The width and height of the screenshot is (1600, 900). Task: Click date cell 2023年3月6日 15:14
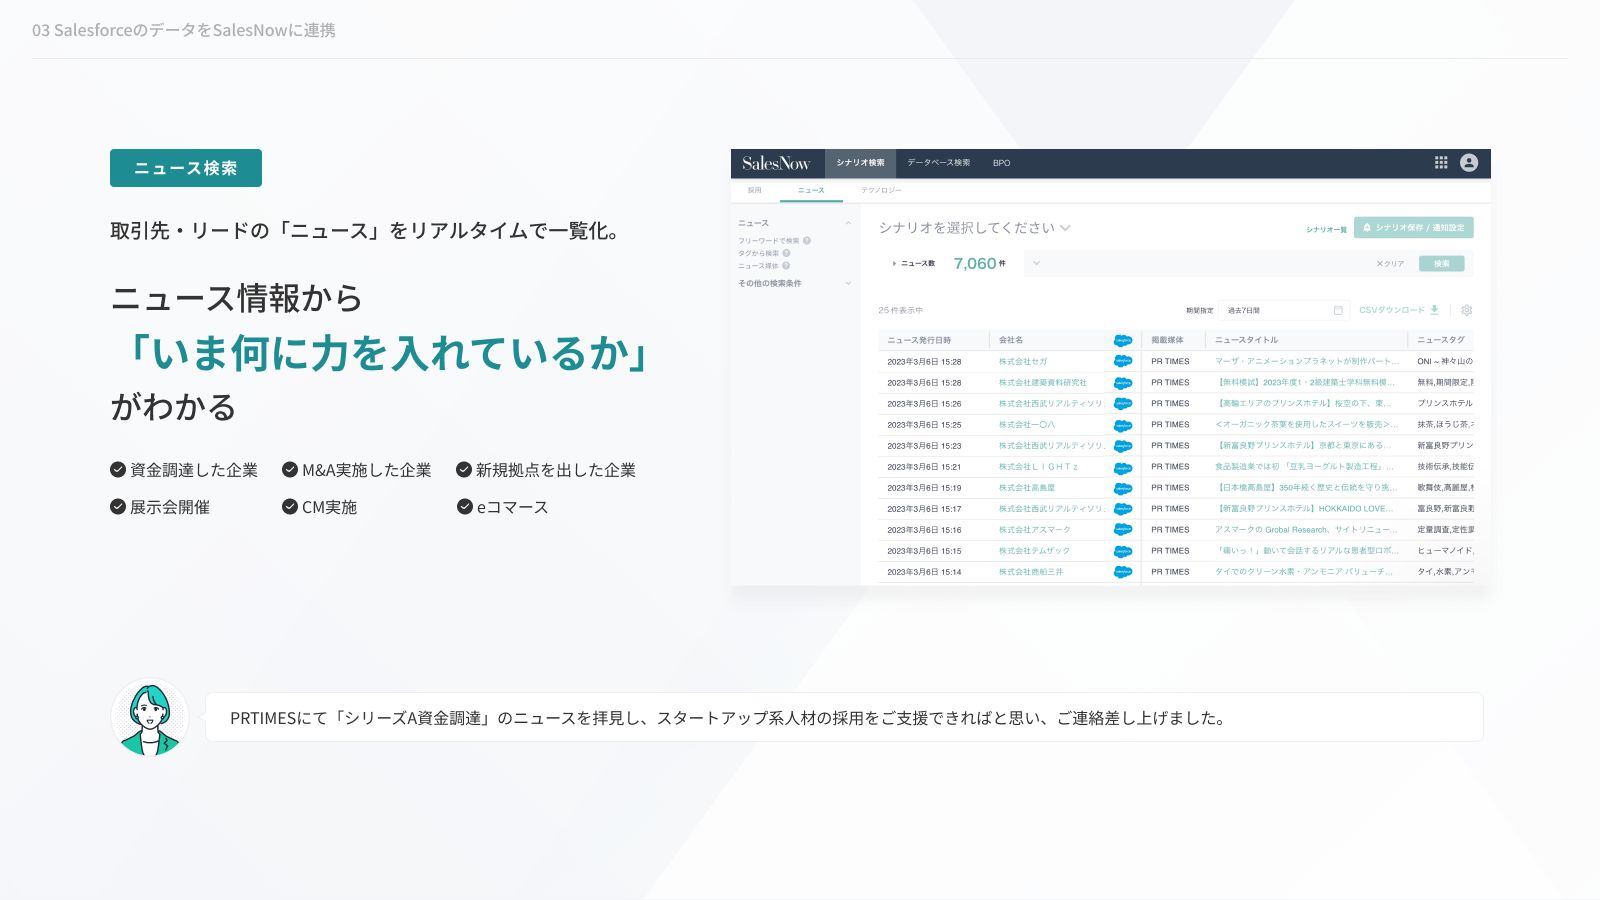tap(924, 572)
